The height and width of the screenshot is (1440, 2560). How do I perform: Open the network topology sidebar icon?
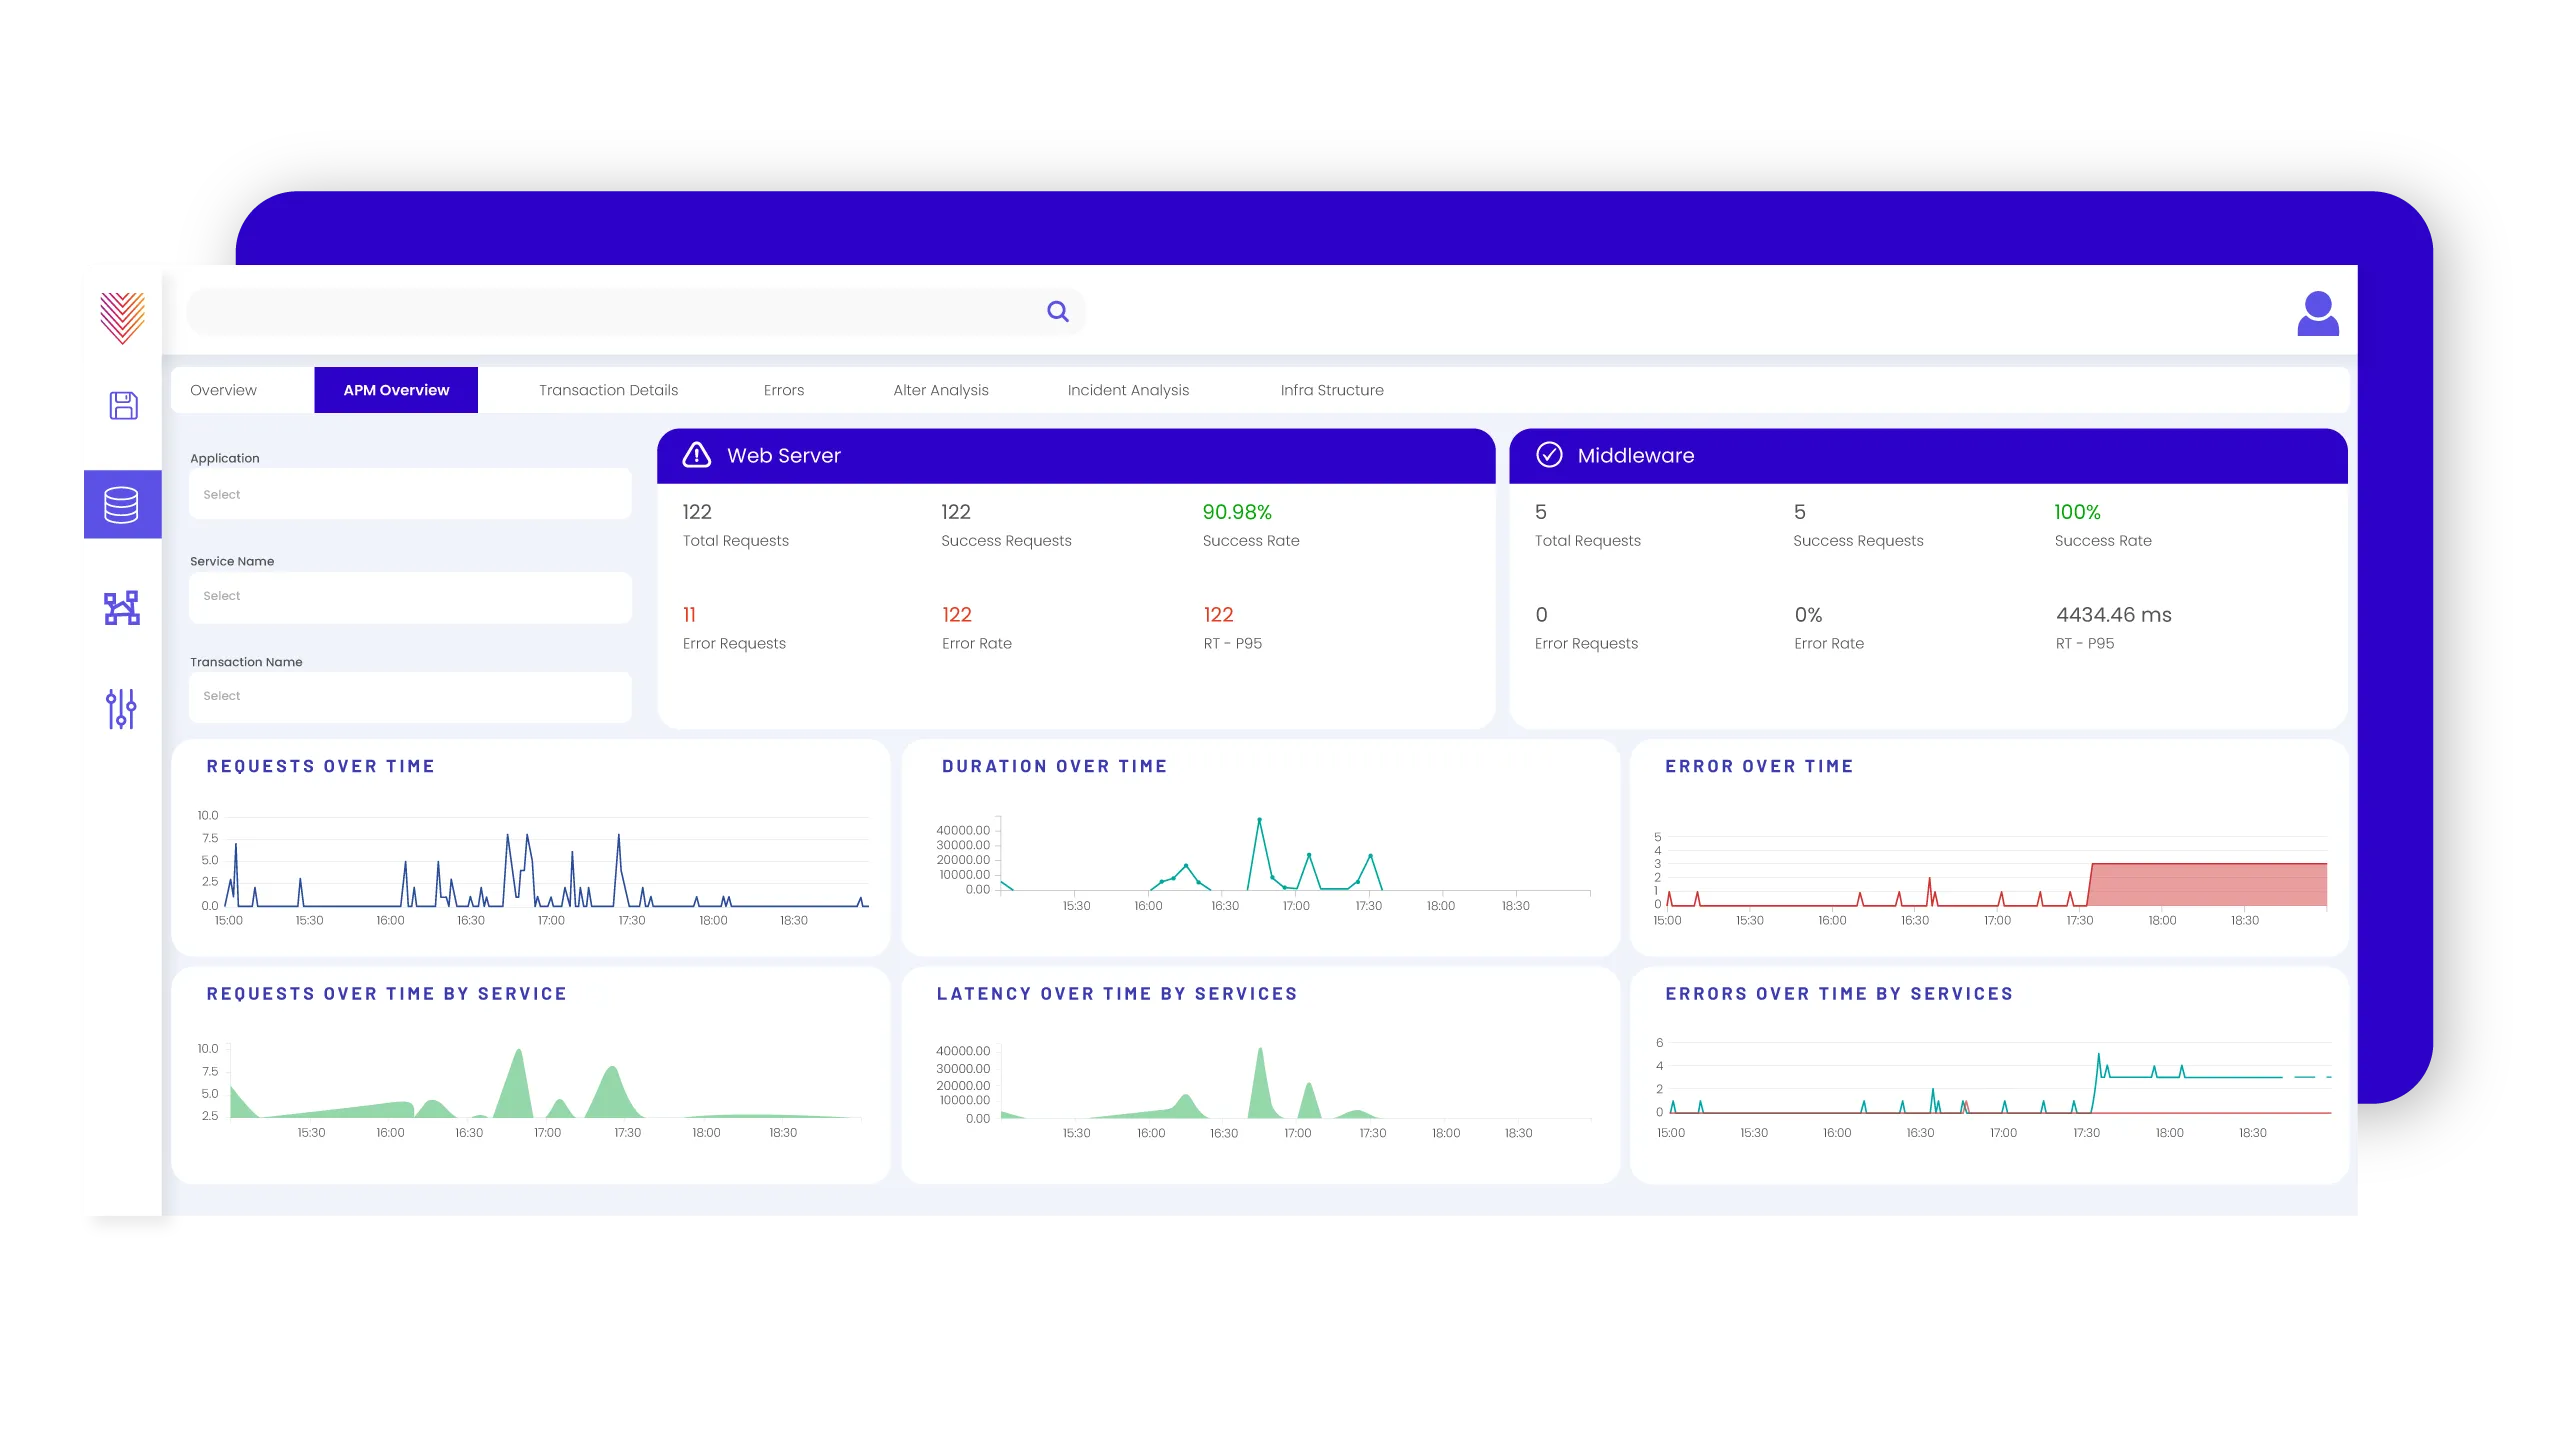click(x=122, y=608)
